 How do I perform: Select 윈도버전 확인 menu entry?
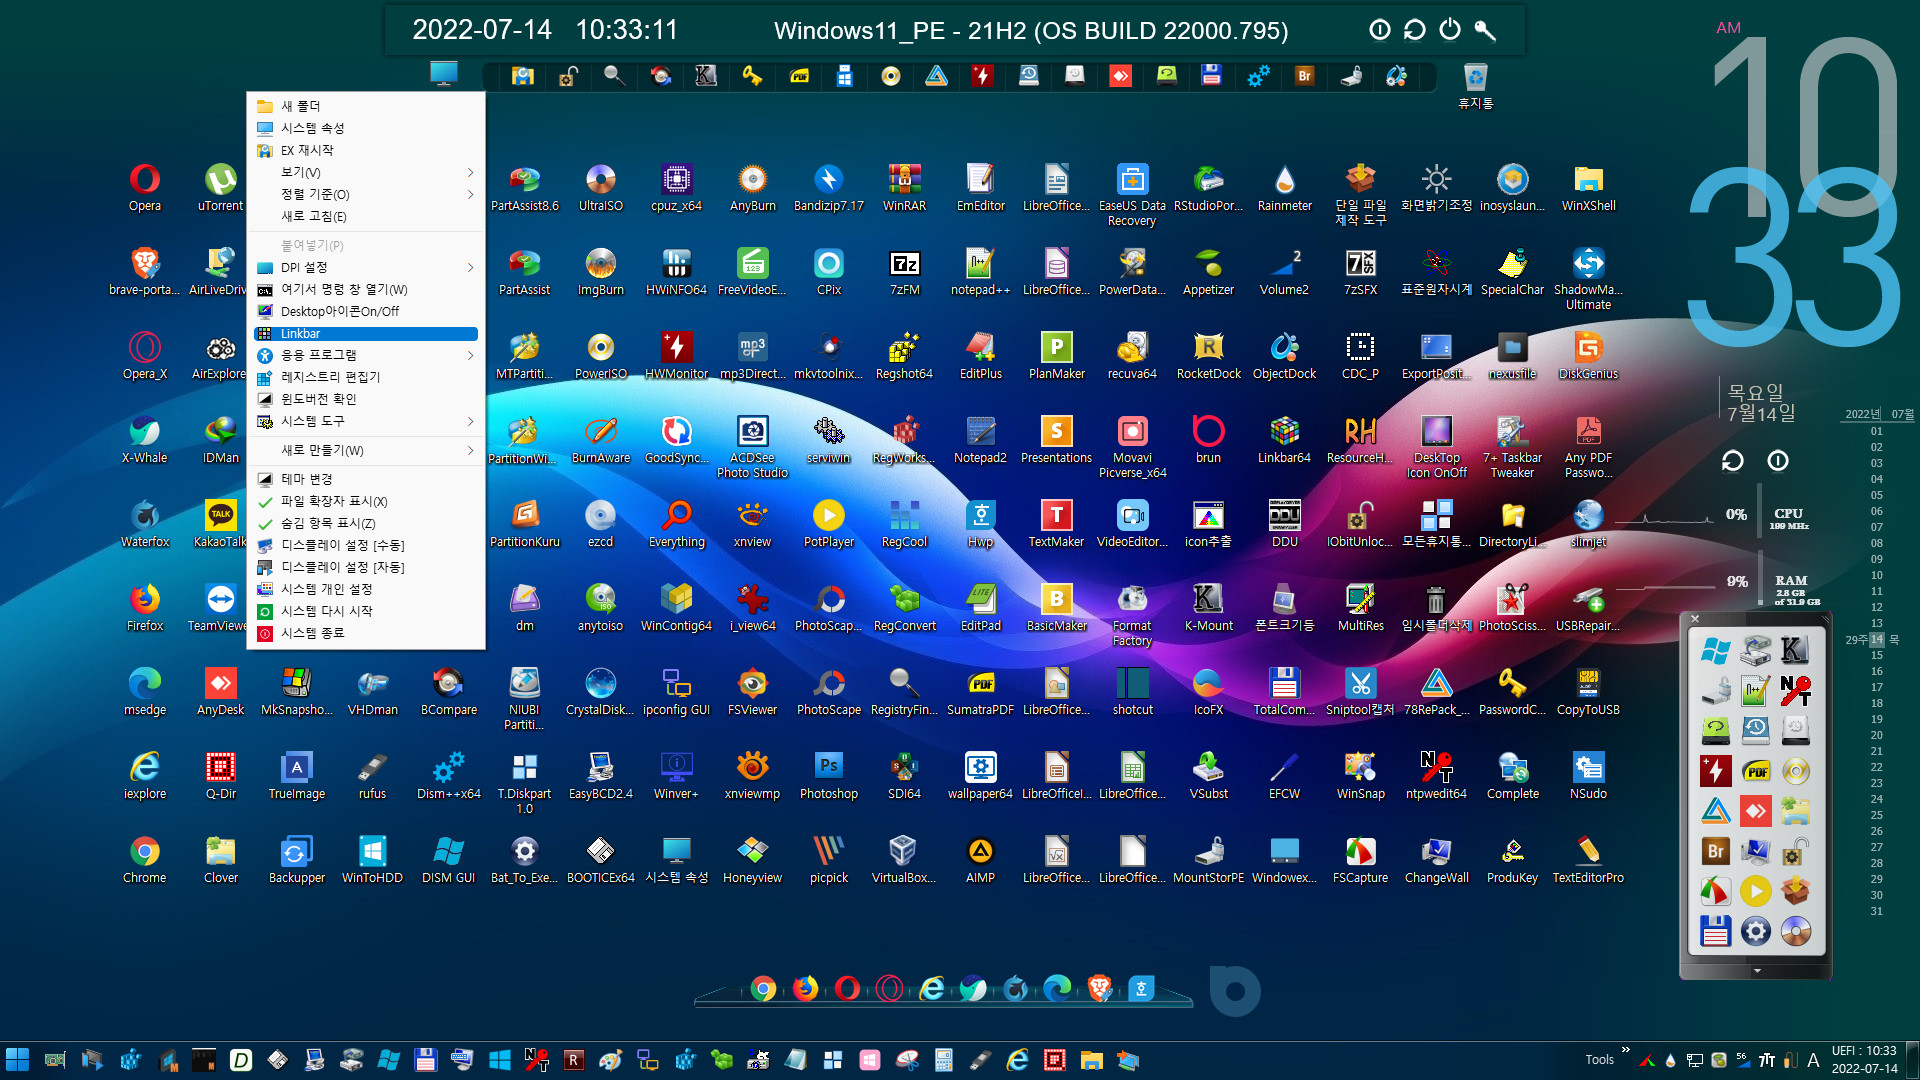tap(366, 399)
